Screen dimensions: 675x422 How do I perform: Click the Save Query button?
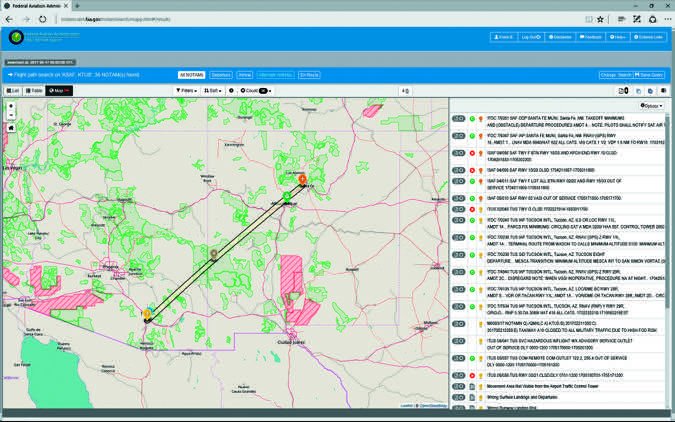650,75
